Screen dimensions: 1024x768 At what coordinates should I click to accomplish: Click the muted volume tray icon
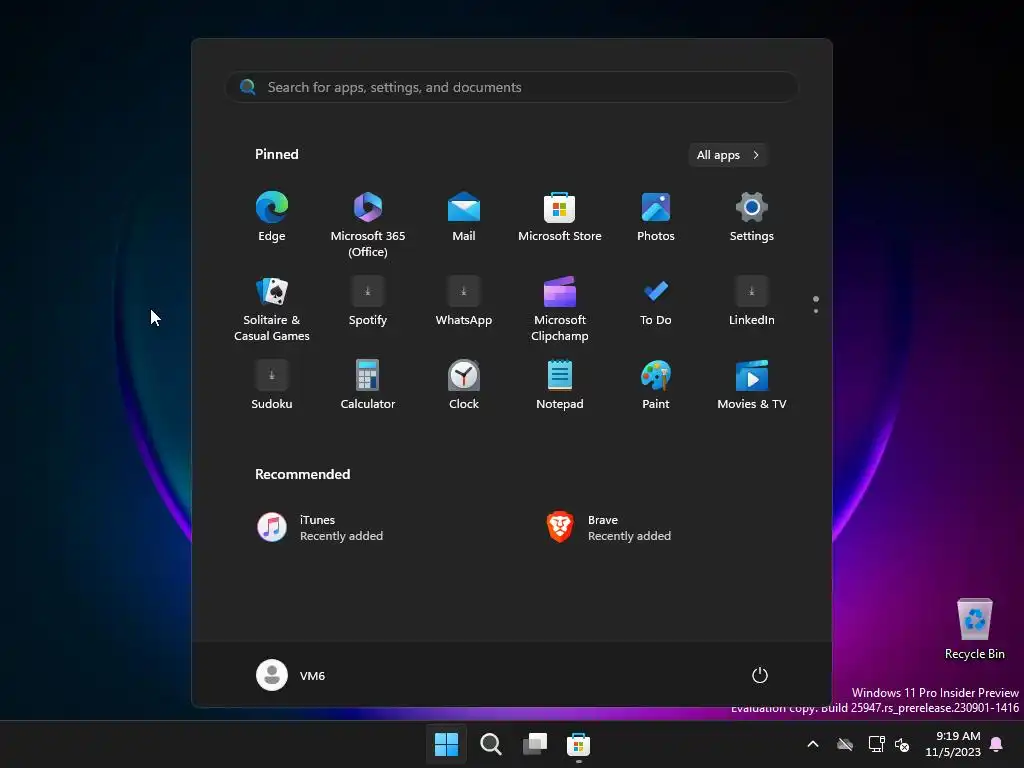(903, 744)
